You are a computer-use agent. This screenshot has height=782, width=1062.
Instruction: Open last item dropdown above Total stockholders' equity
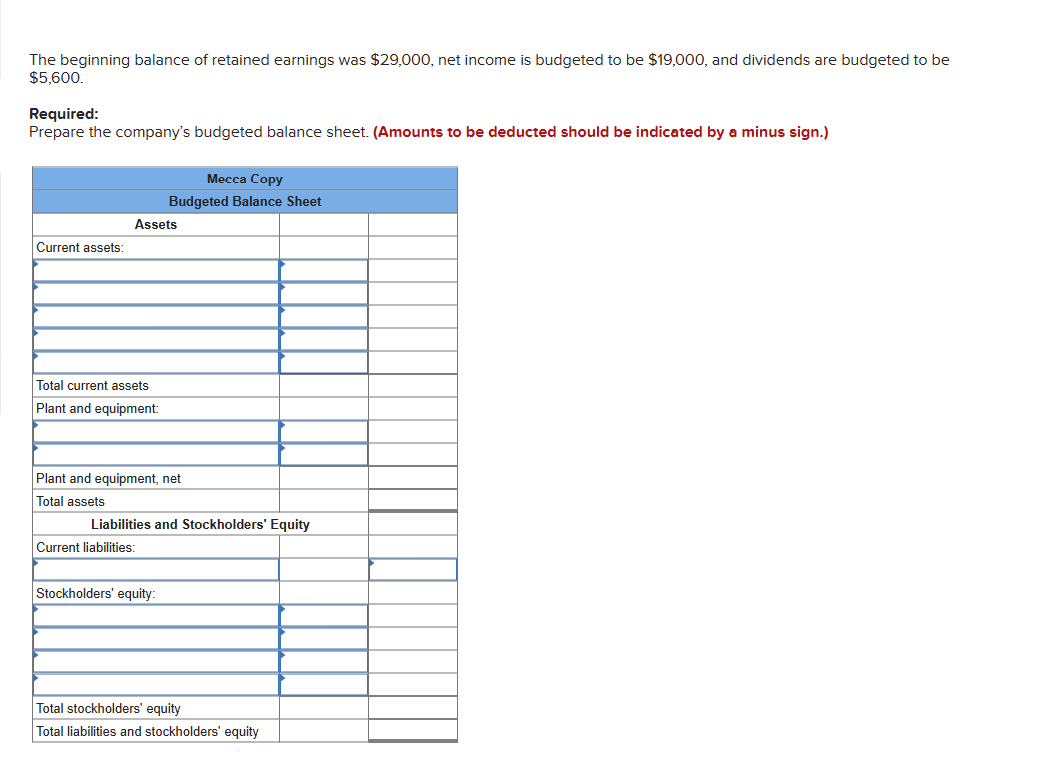click(156, 685)
